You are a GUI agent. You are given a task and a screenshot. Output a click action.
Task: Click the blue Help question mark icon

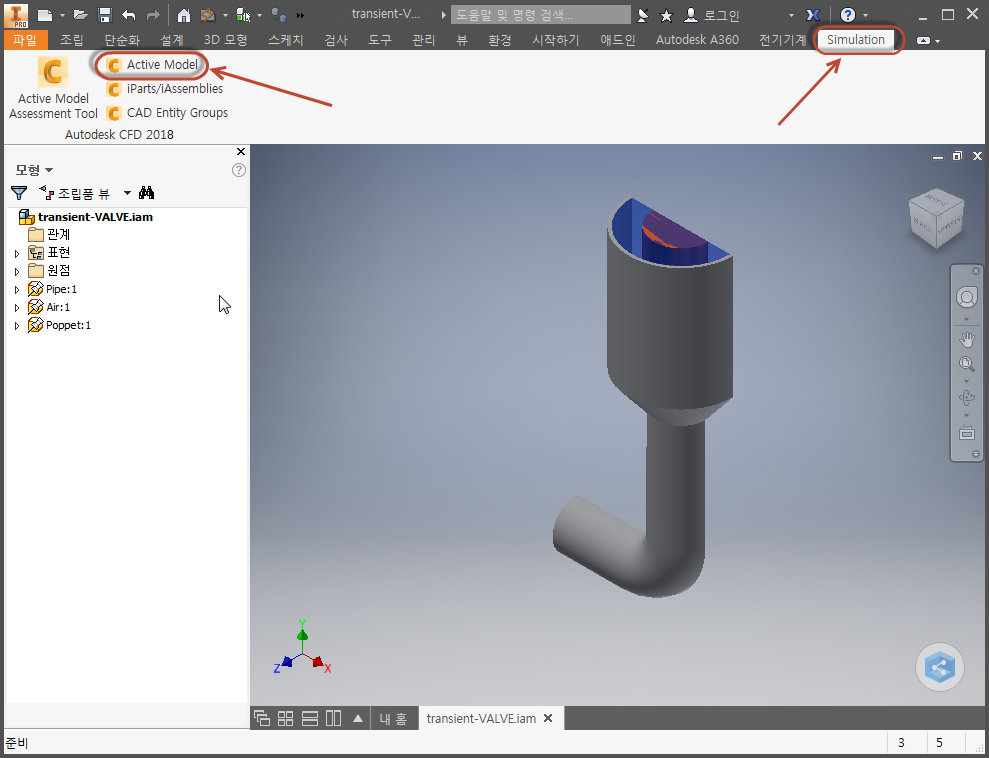pos(848,15)
